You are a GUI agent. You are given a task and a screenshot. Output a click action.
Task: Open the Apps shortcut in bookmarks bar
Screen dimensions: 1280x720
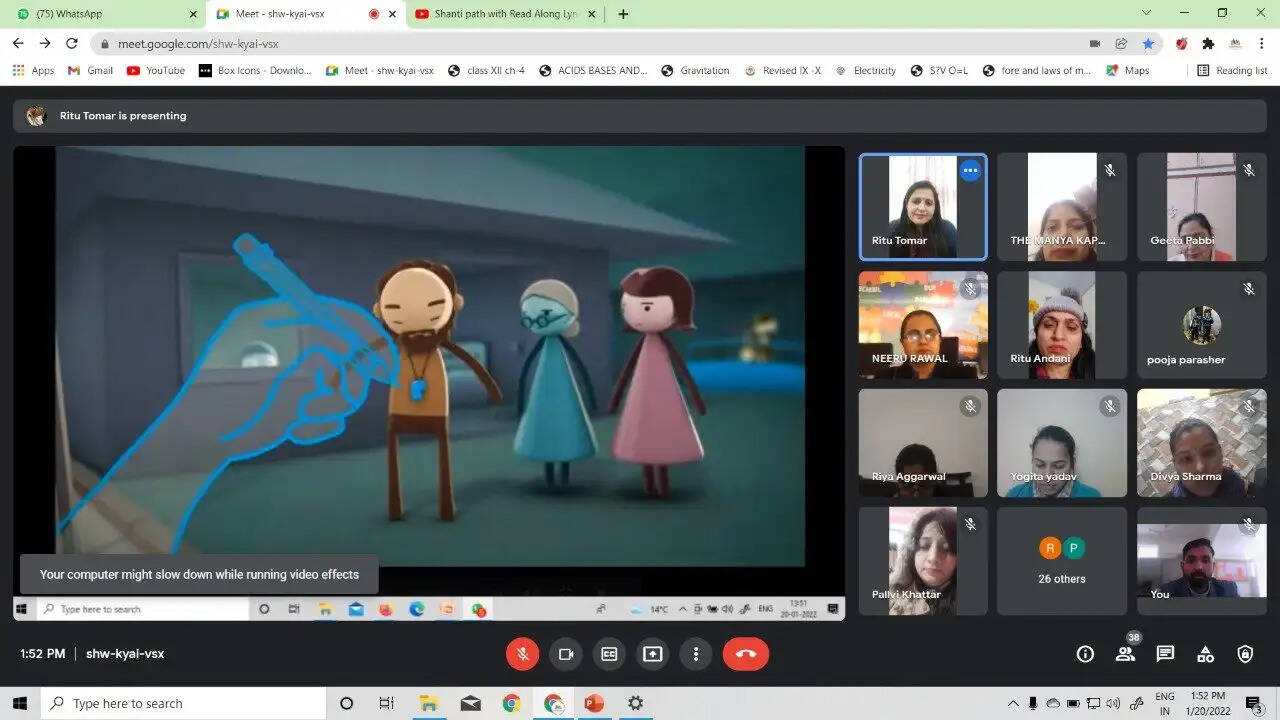click(x=33, y=71)
